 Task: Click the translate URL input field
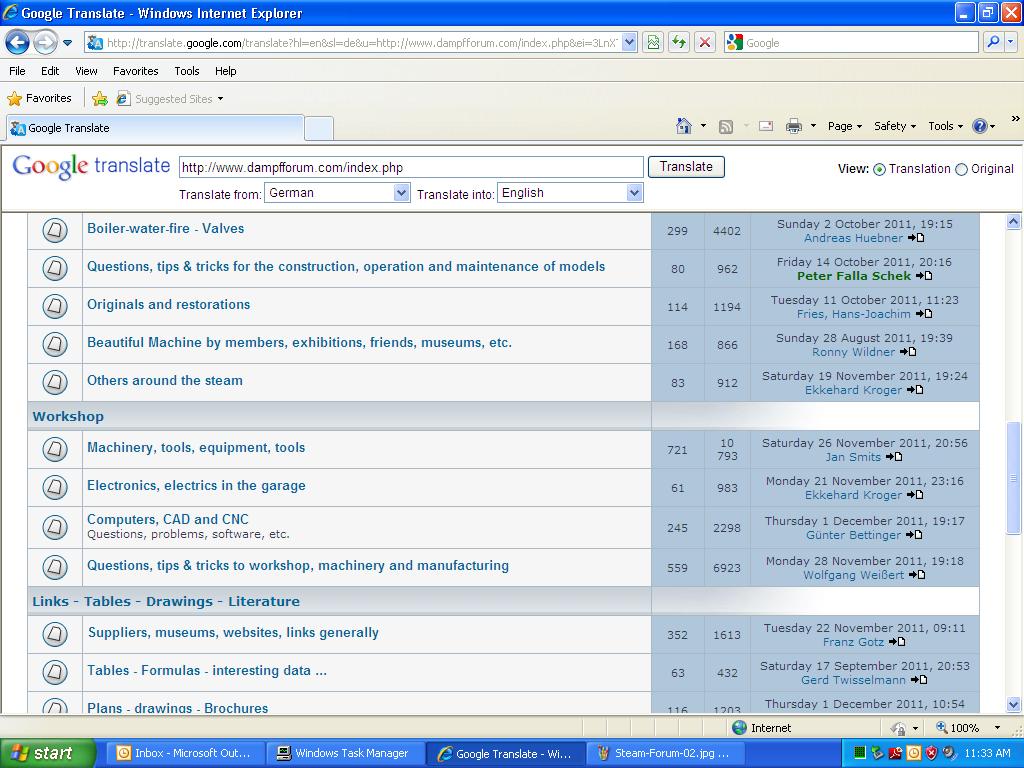[411, 167]
